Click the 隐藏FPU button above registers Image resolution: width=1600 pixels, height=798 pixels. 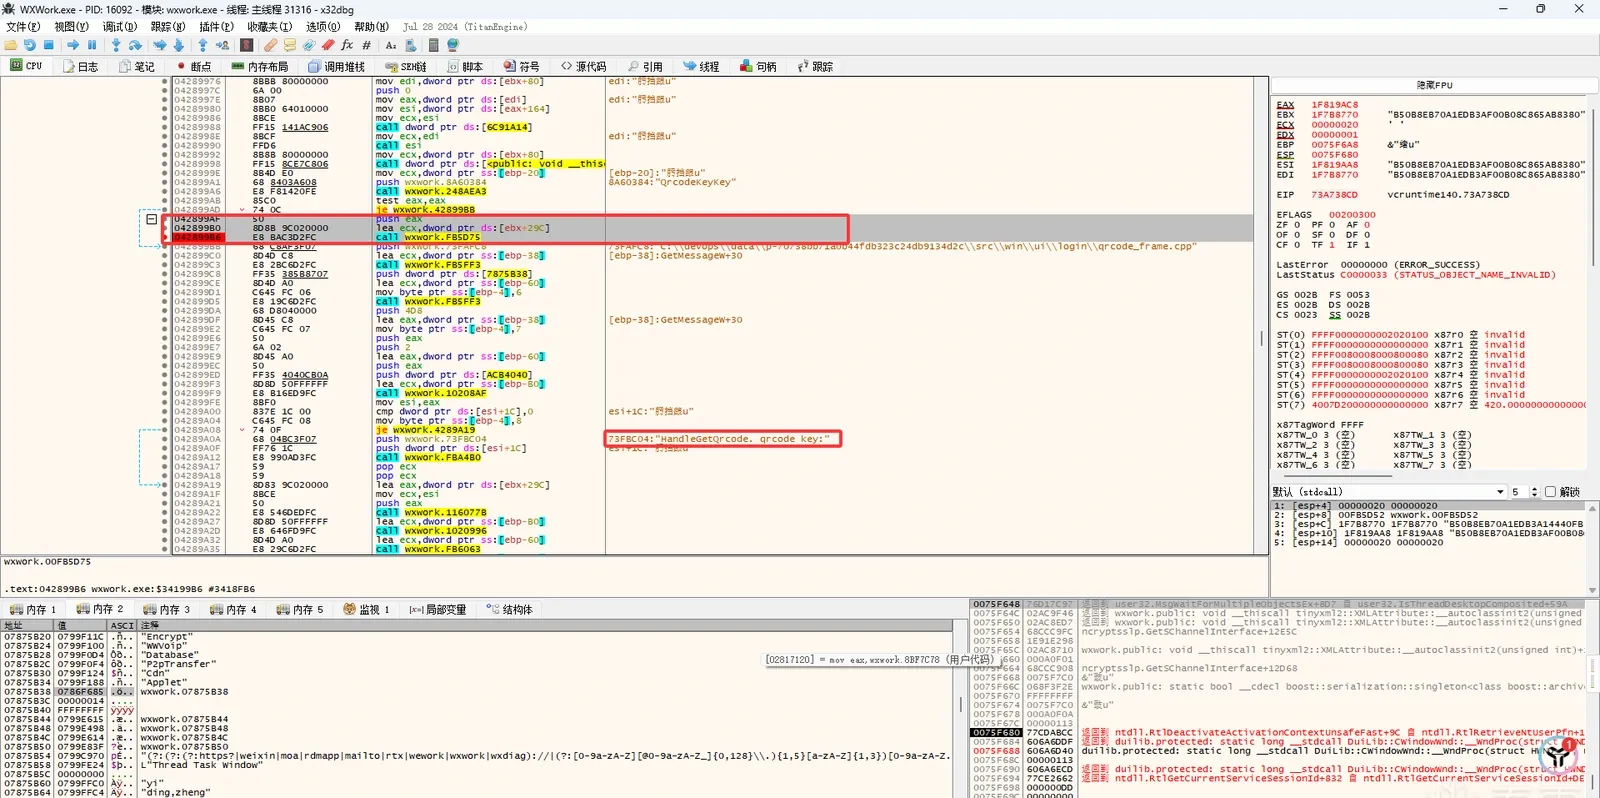[x=1434, y=85]
